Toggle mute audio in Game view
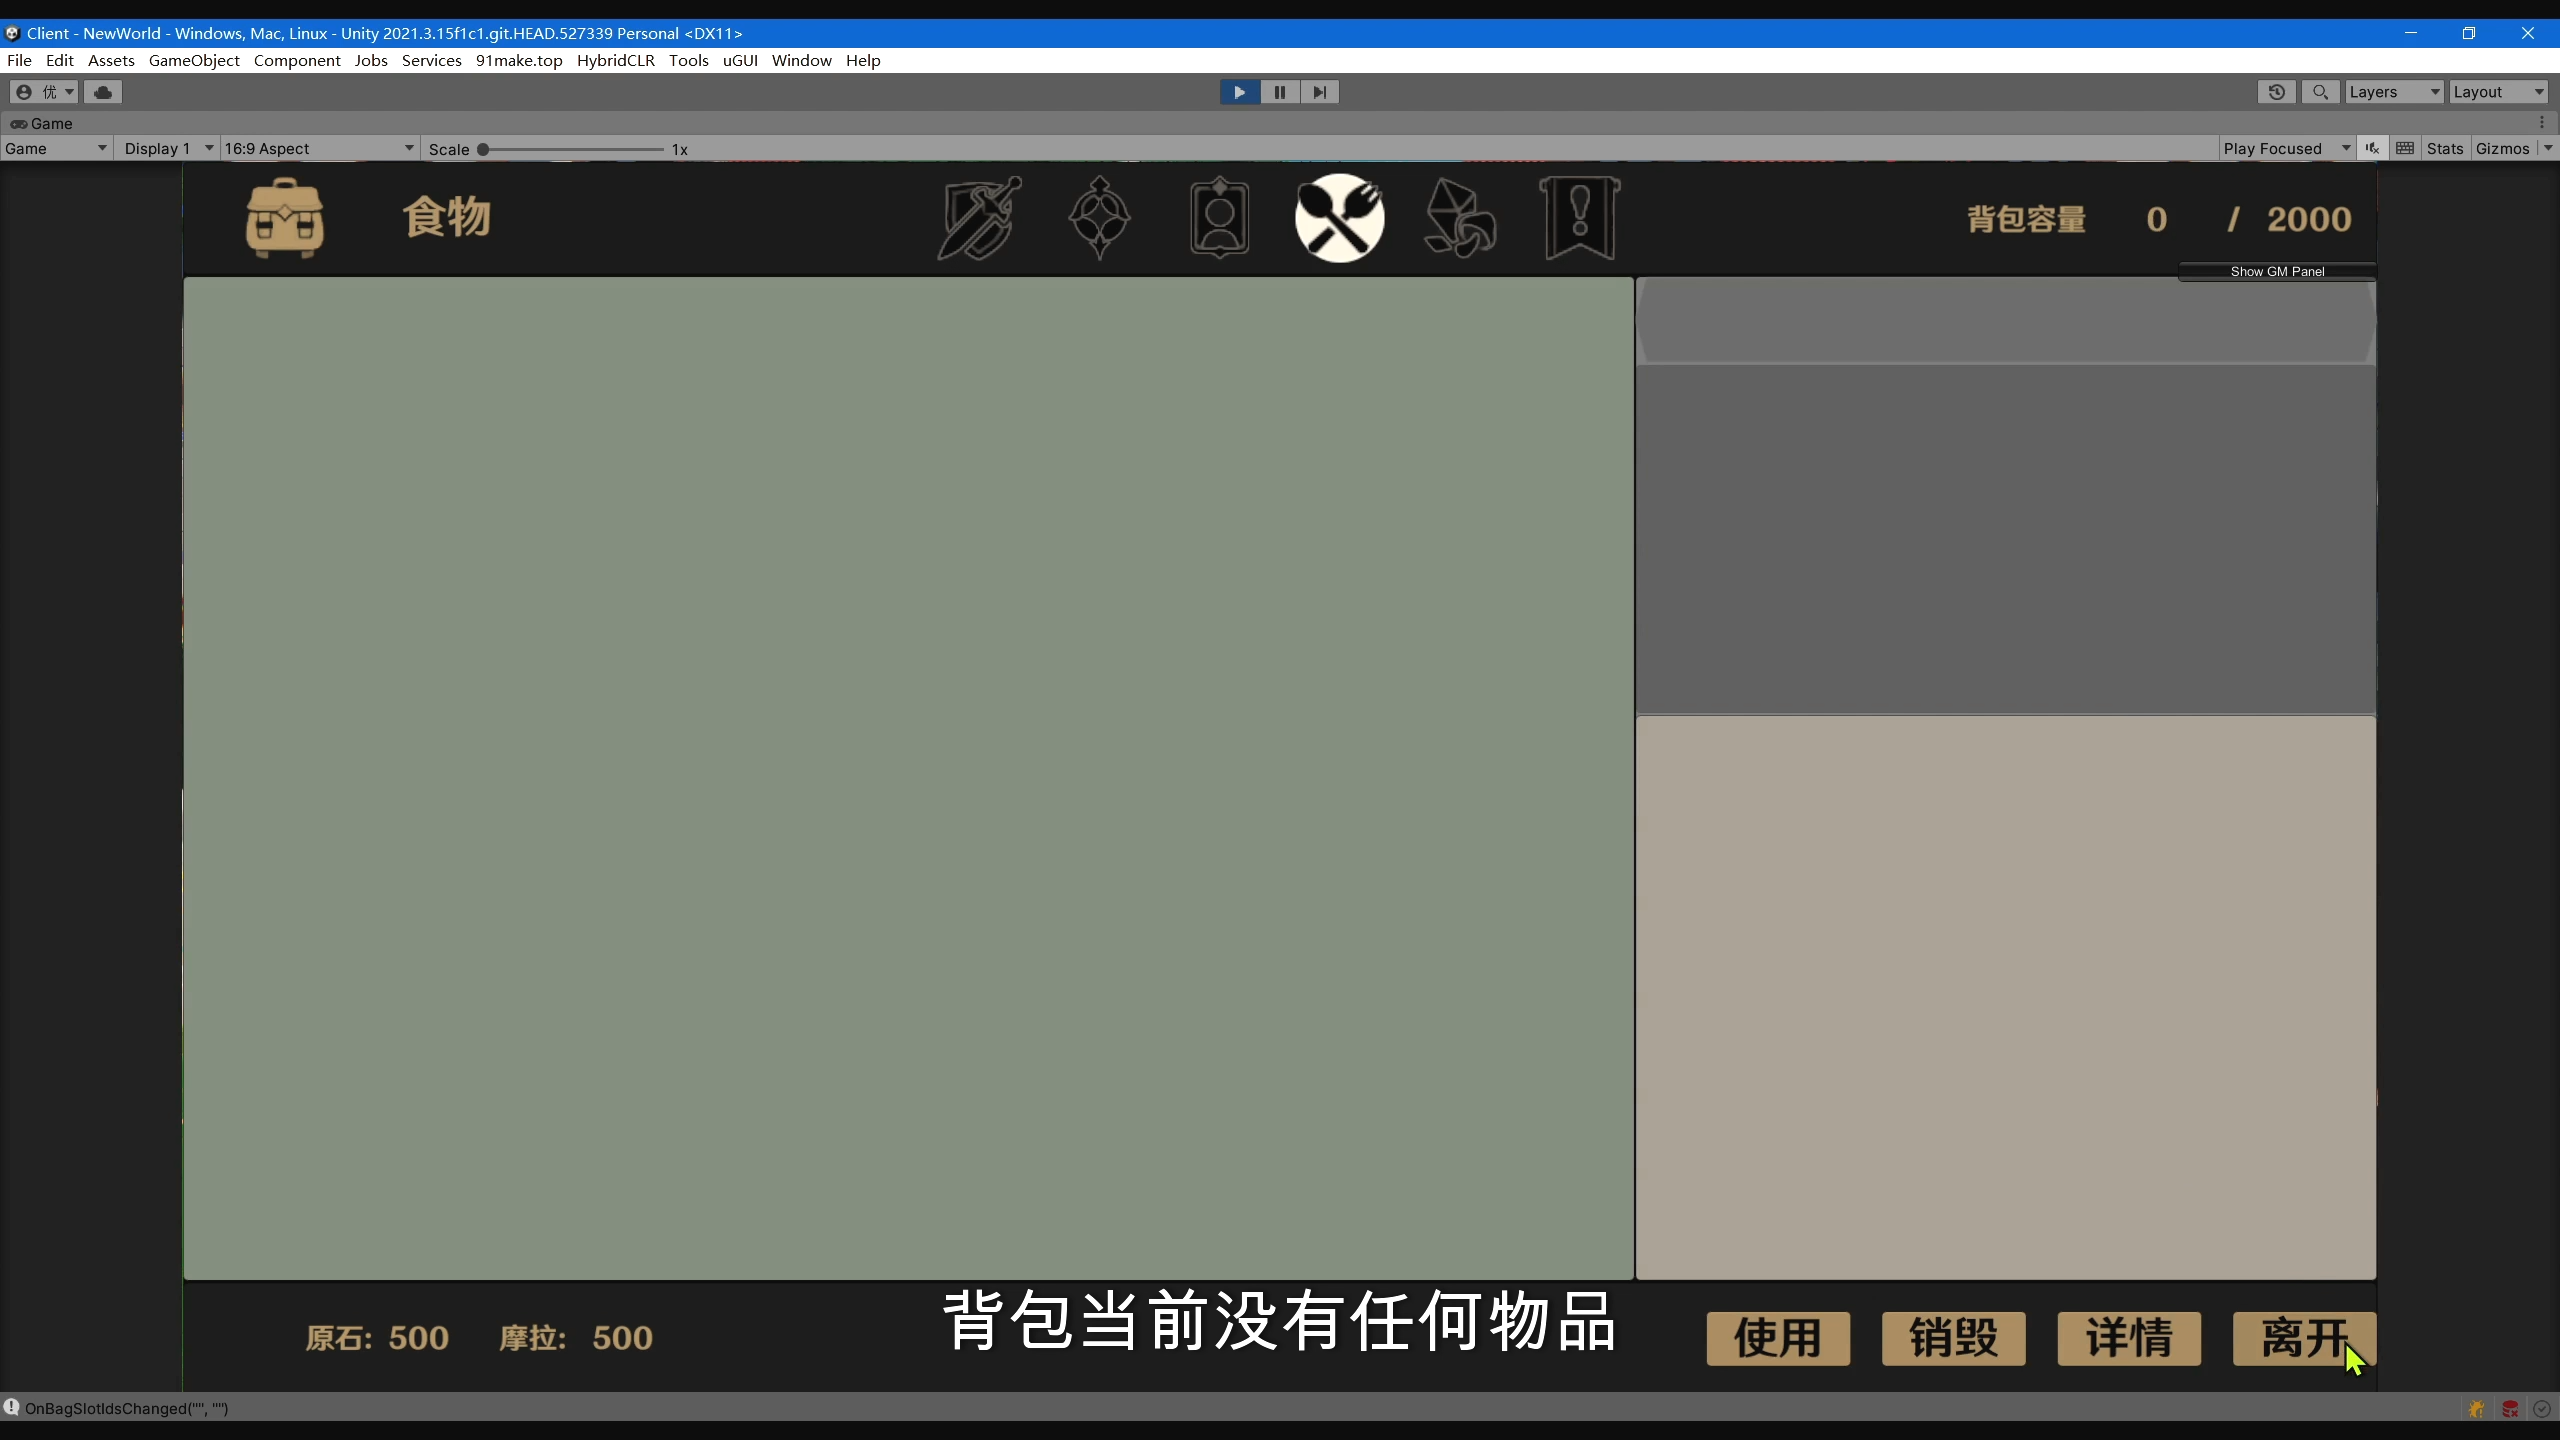Viewport: 2560px width, 1440px height. [x=2372, y=148]
